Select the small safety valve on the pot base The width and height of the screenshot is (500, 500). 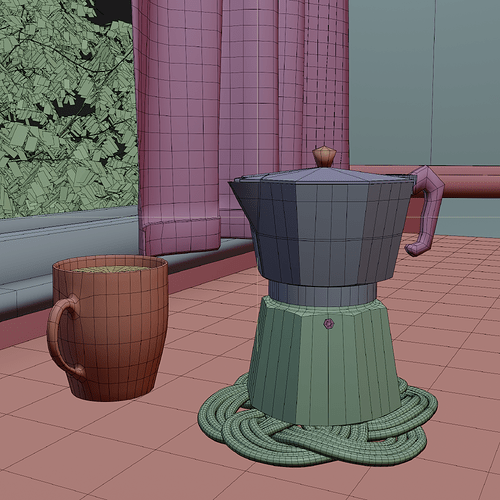click(329, 323)
